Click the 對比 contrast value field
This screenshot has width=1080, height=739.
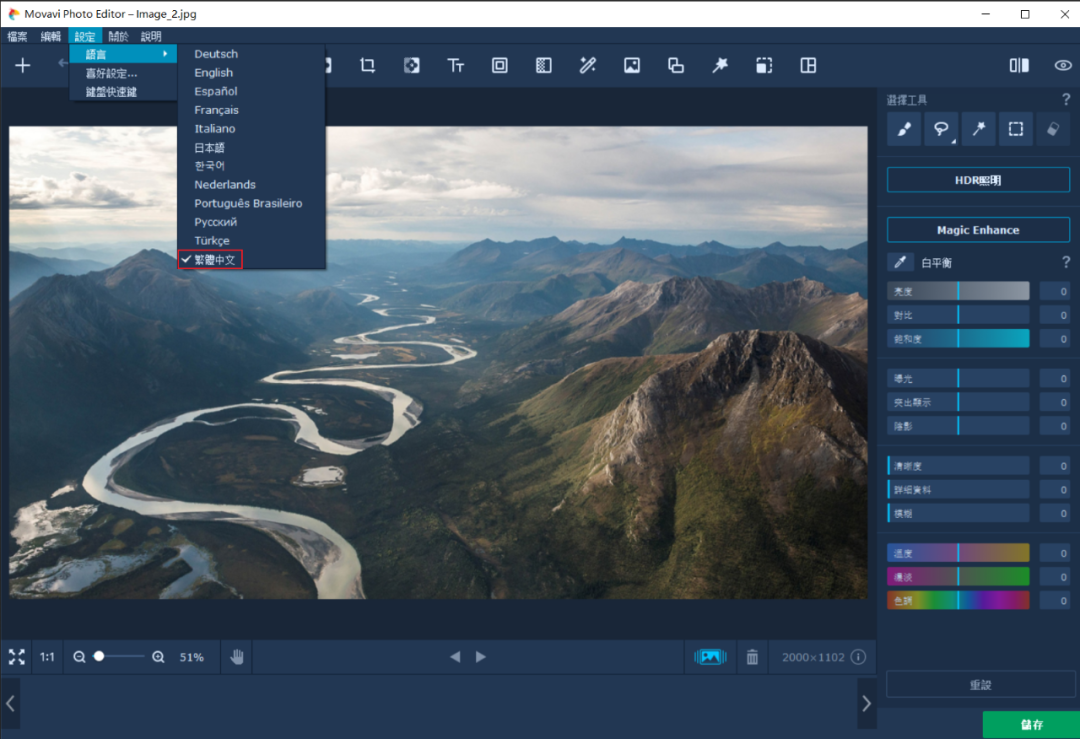coord(1055,315)
